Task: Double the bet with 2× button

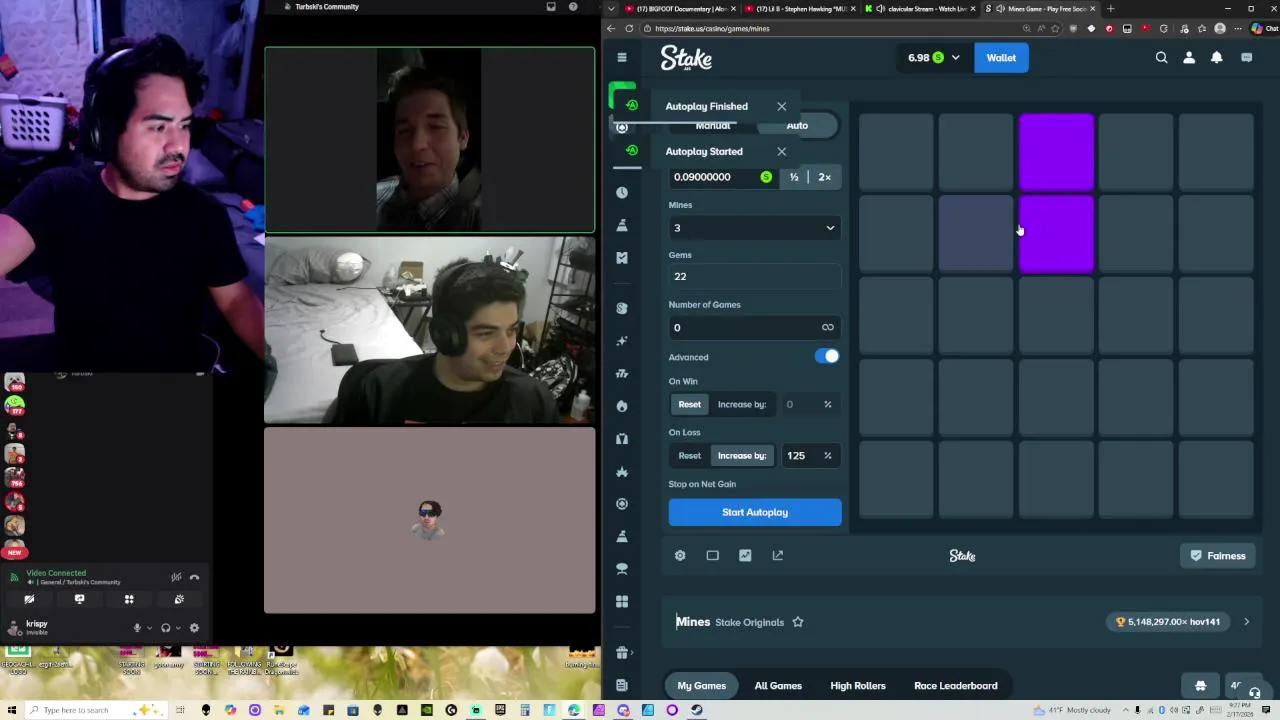Action: coord(824,177)
